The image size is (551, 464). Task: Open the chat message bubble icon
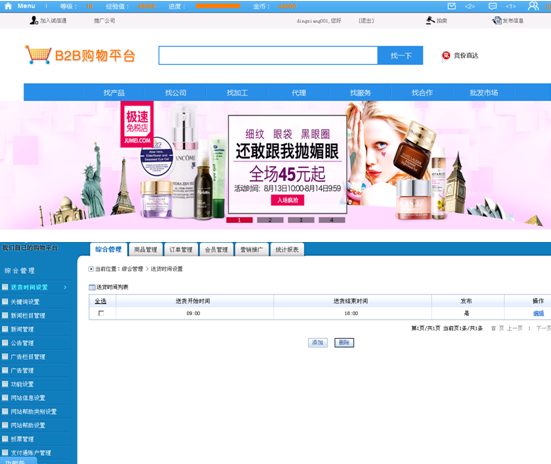493,6
